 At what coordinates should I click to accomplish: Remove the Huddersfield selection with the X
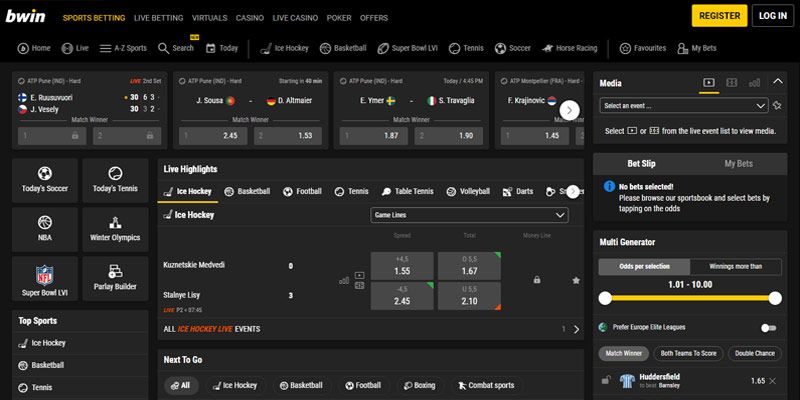(x=772, y=381)
